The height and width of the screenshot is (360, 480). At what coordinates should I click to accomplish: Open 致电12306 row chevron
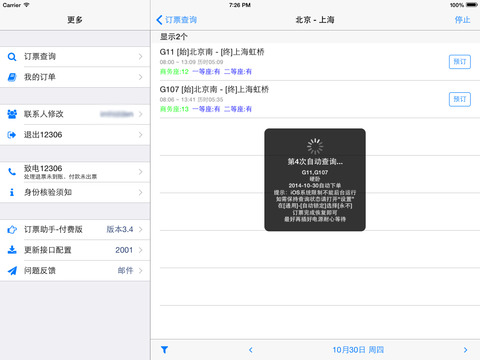pyautogui.click(x=140, y=172)
